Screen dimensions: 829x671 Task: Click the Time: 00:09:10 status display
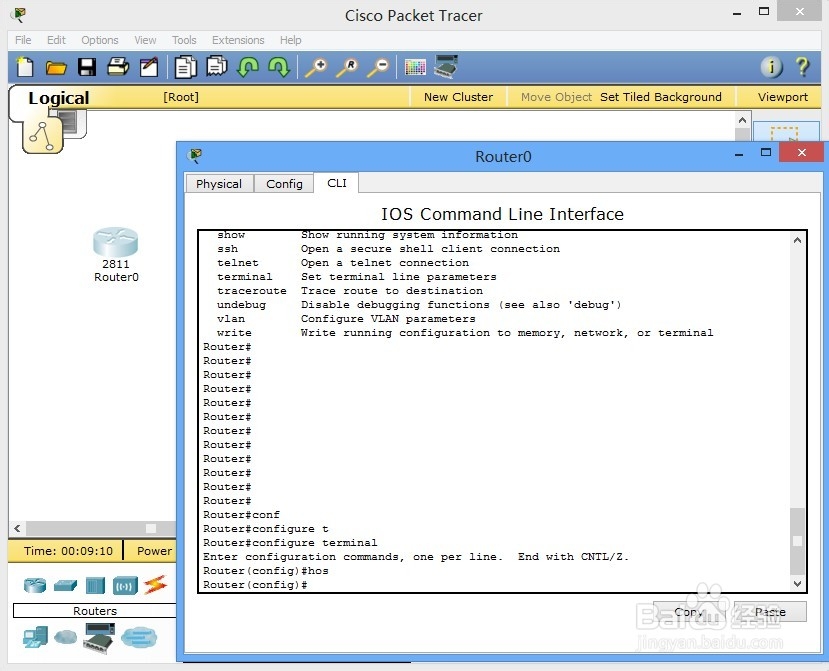pos(68,551)
